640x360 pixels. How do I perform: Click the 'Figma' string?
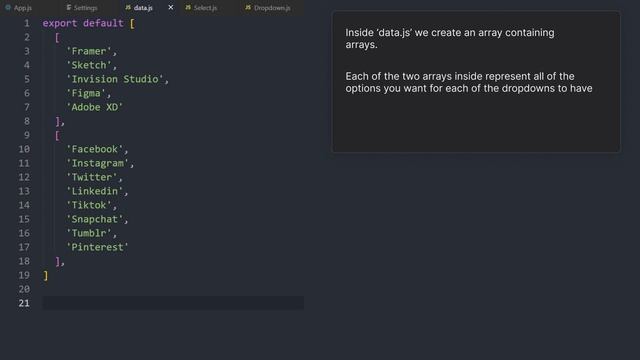pyautogui.click(x=86, y=93)
